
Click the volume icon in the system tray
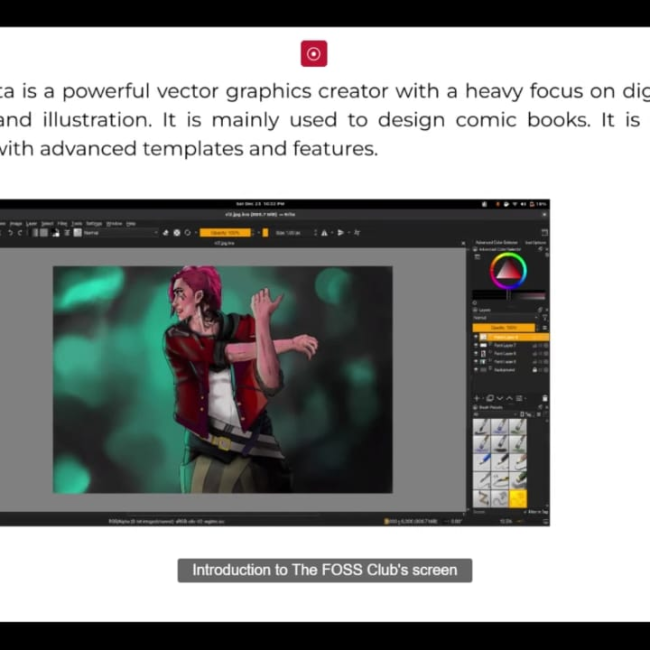pyautogui.click(x=523, y=204)
